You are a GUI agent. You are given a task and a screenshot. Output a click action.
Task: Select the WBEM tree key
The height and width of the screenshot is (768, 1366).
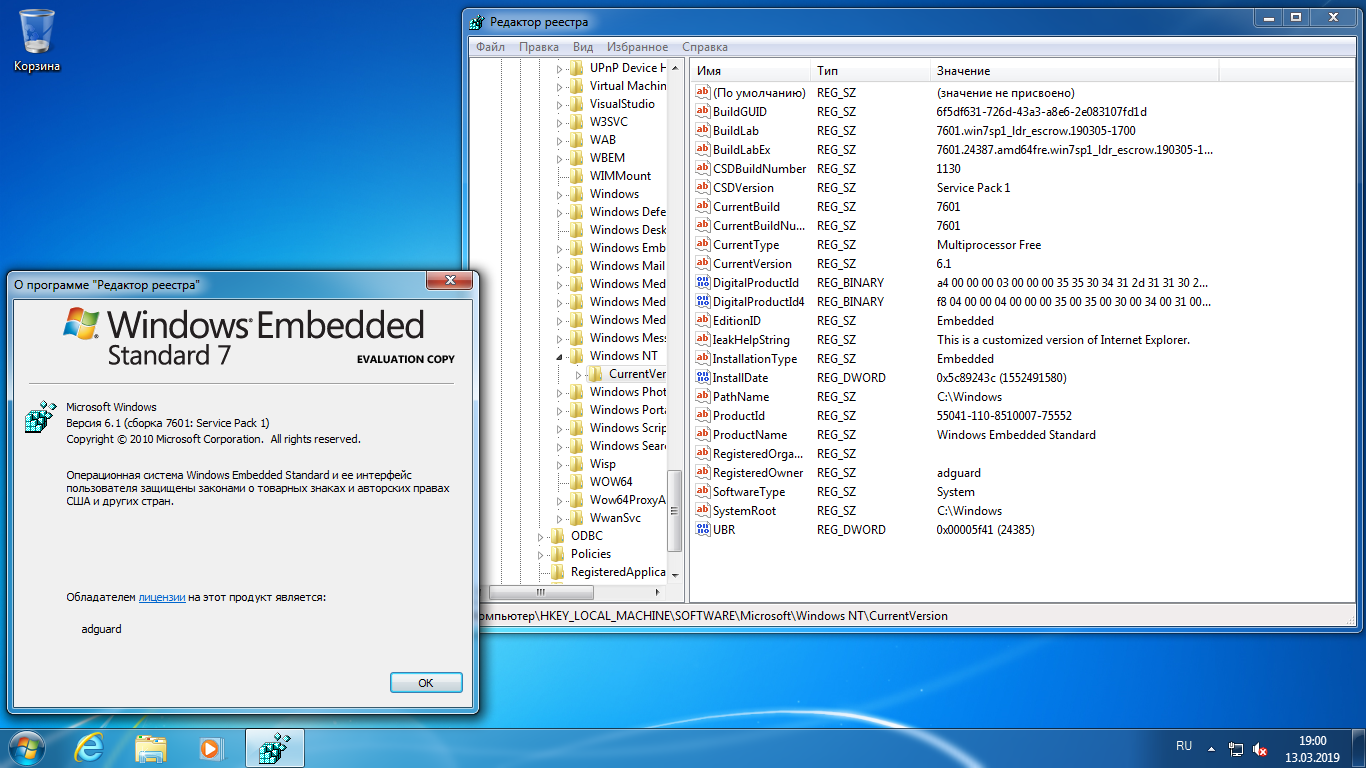[x=607, y=158]
